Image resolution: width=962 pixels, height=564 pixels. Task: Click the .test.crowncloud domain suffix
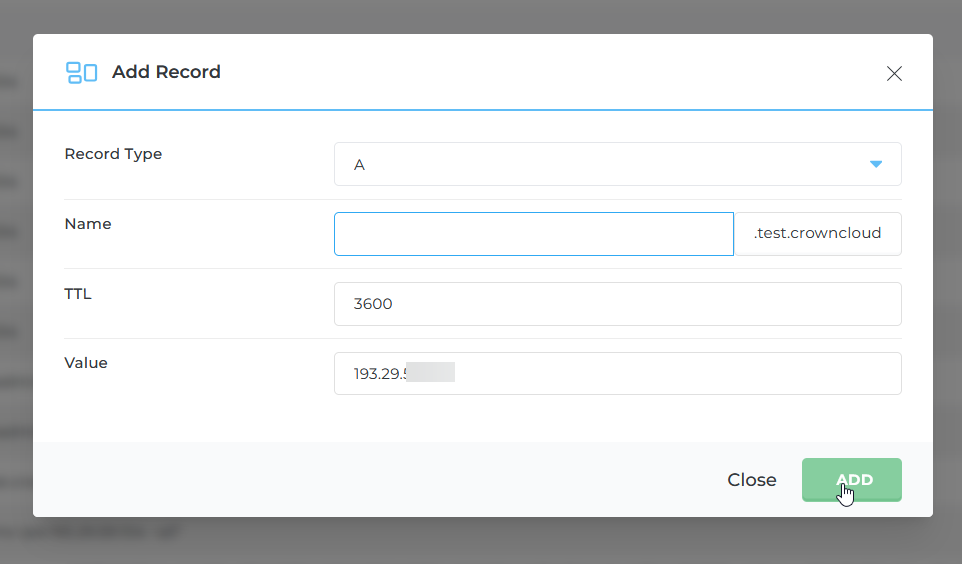tap(817, 234)
